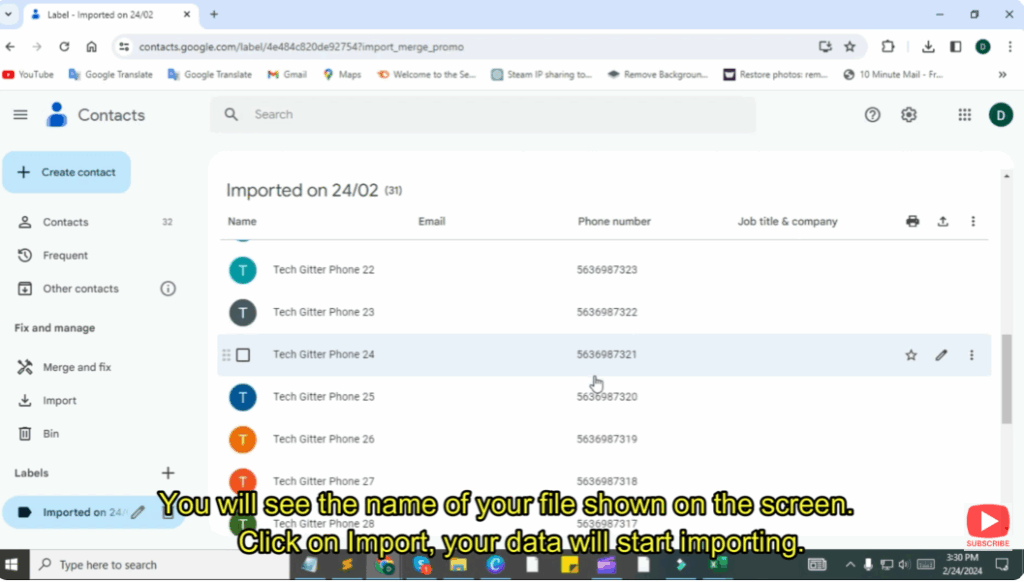Image resolution: width=1024 pixels, height=582 pixels.
Task: Open Import in the sidebar
Action: pos(59,401)
